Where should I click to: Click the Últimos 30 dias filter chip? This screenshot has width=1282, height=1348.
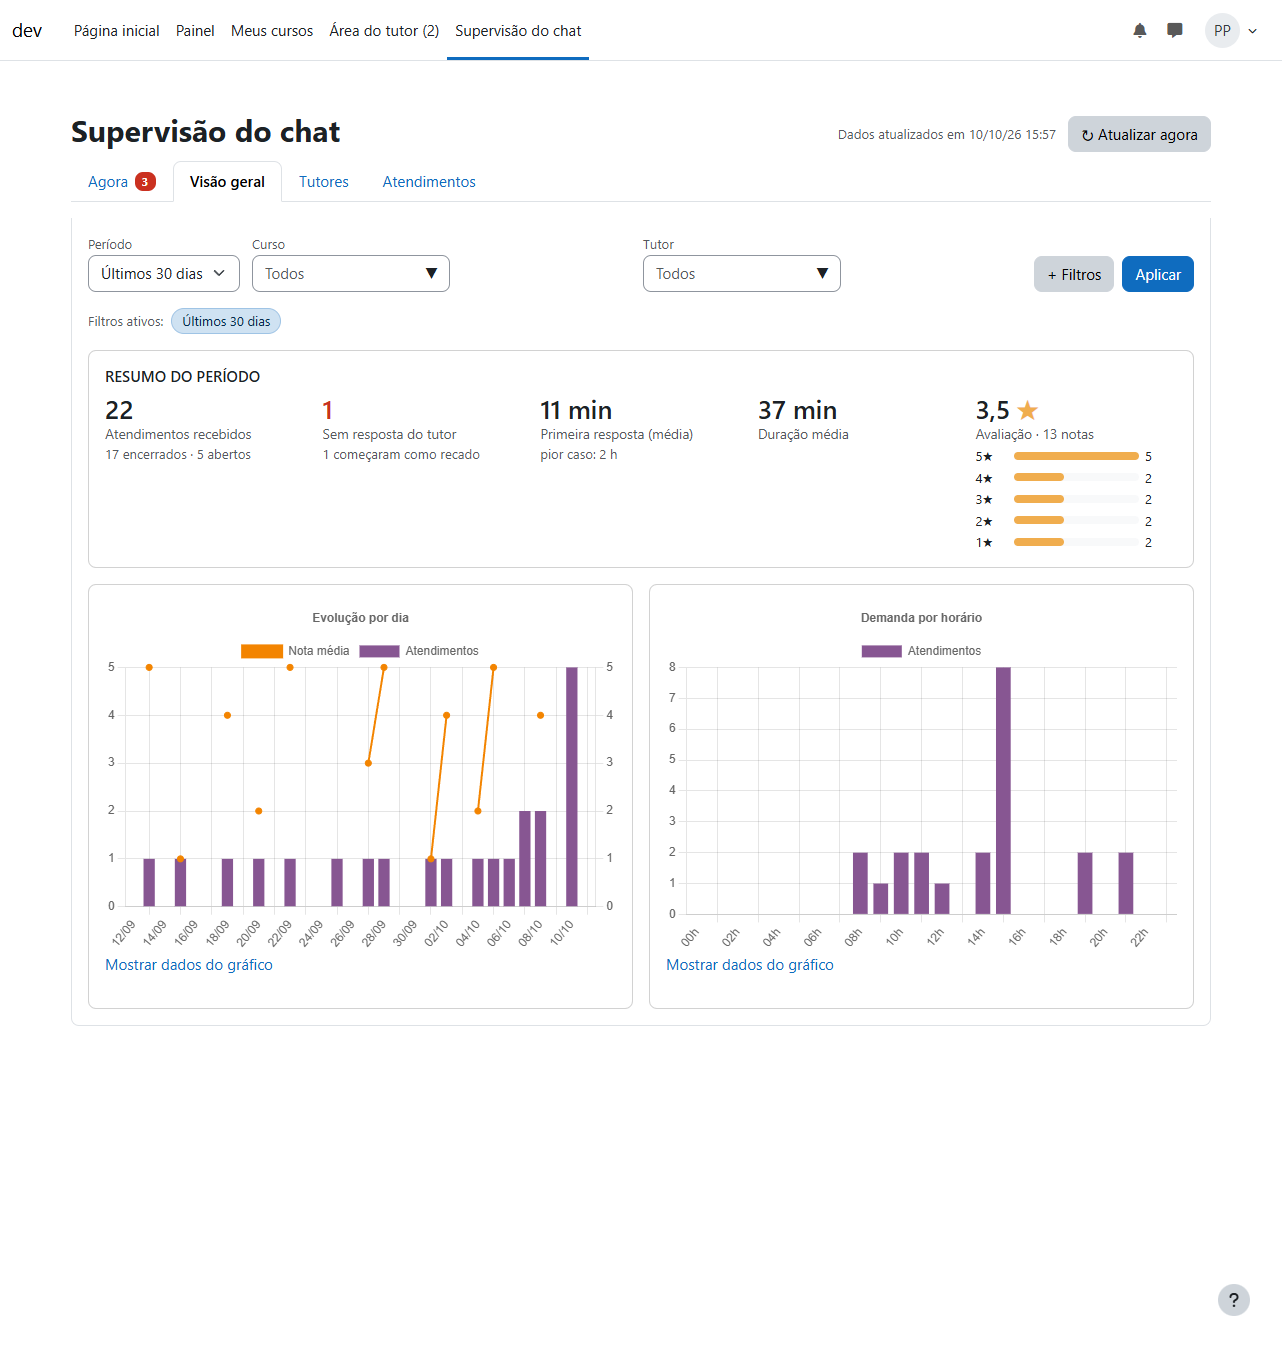226,321
